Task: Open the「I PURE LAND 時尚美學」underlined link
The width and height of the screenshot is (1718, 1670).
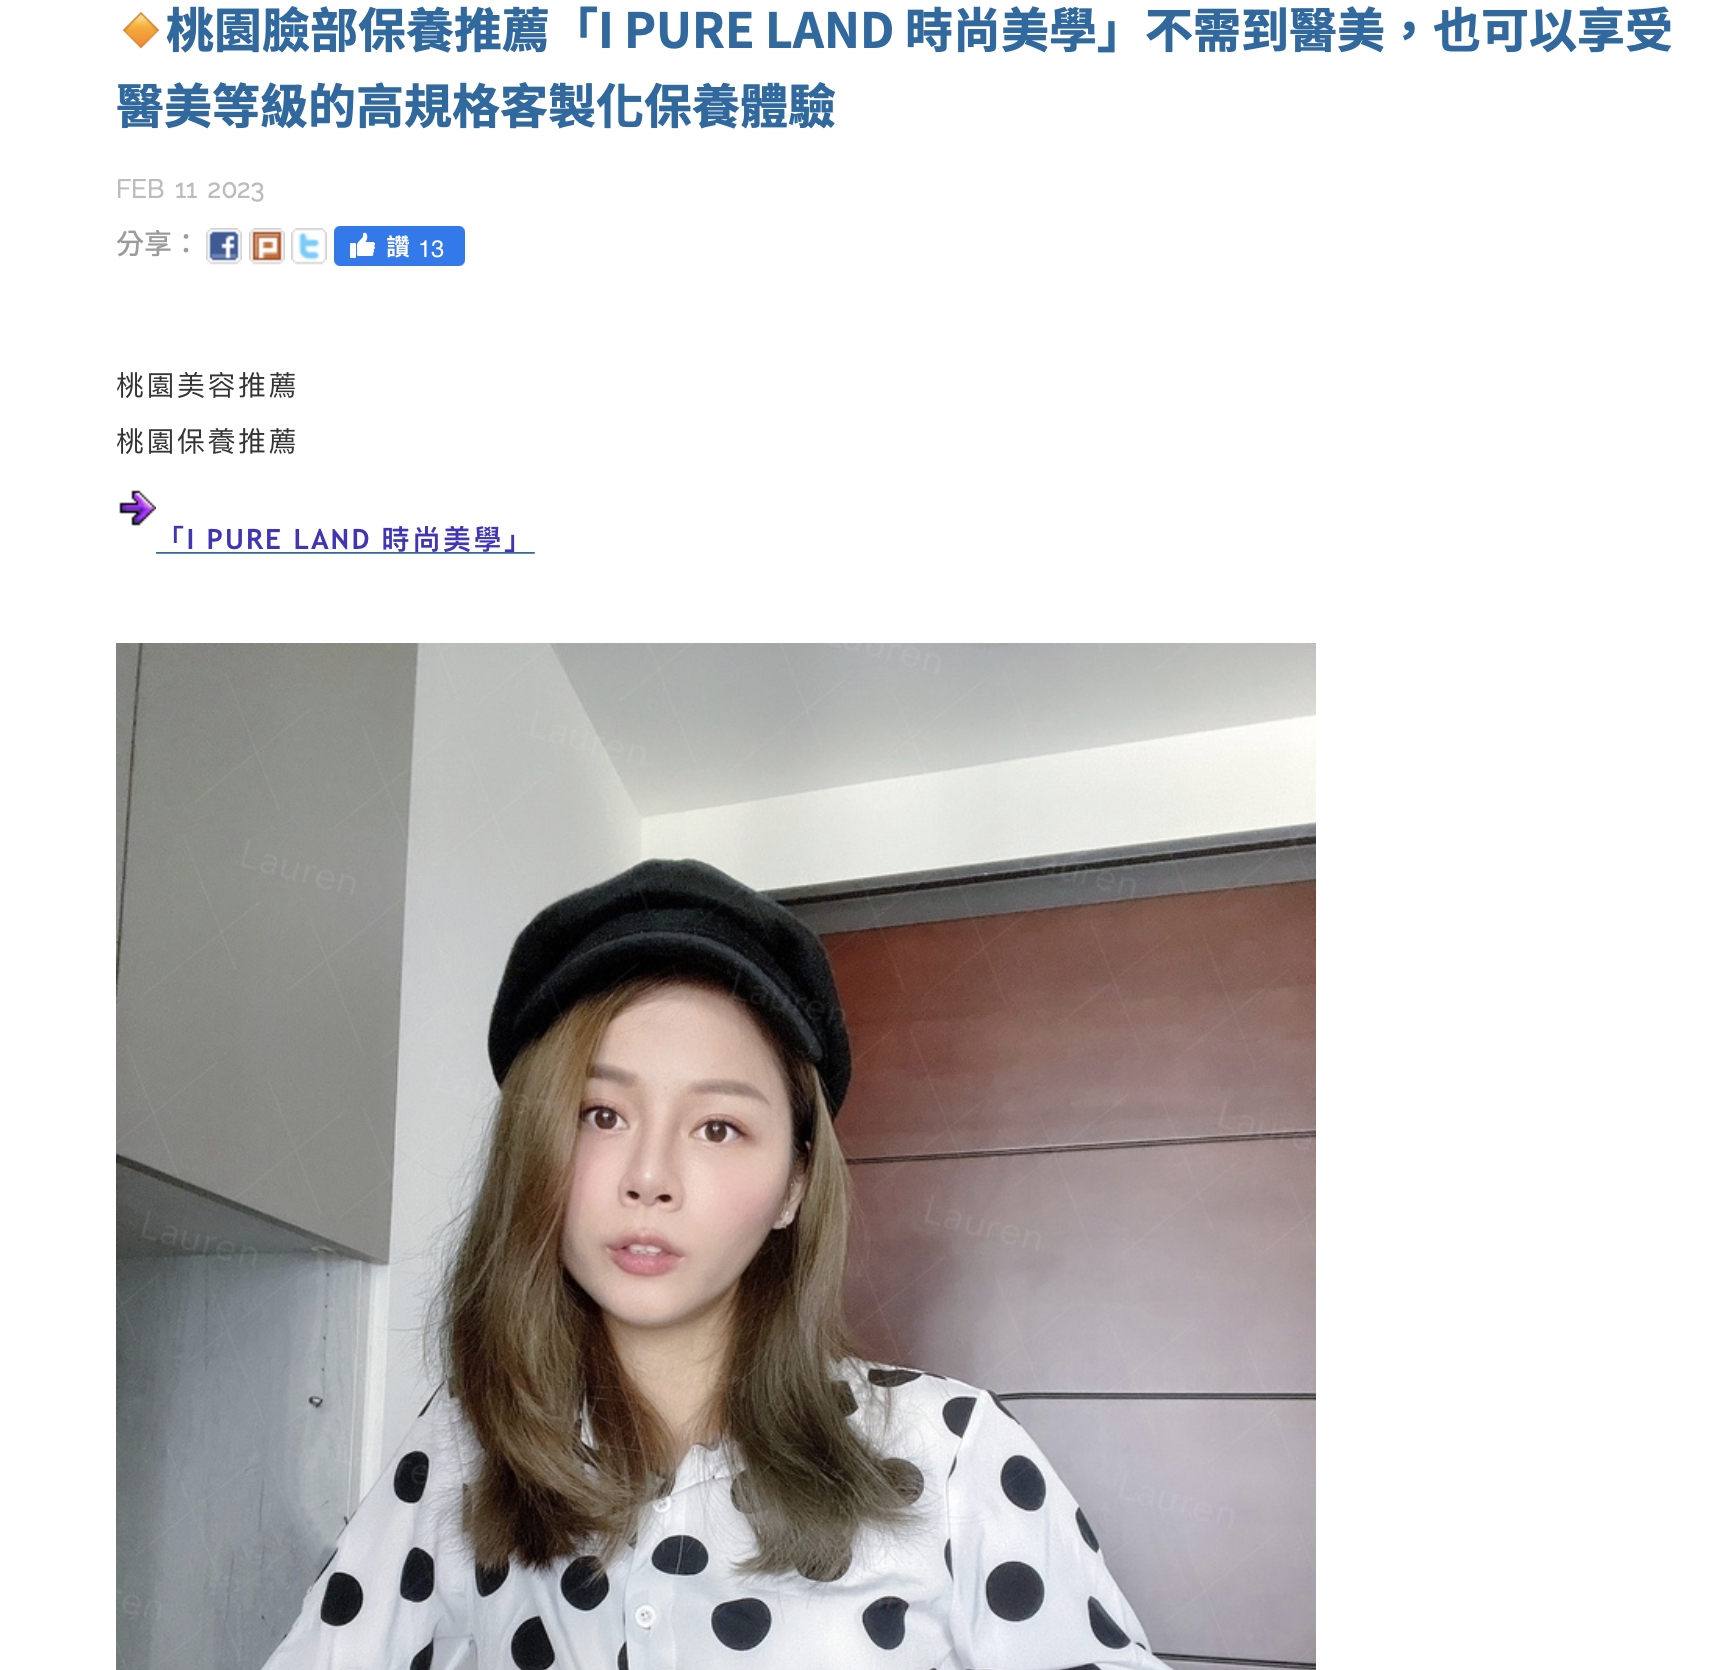Action: tap(345, 540)
